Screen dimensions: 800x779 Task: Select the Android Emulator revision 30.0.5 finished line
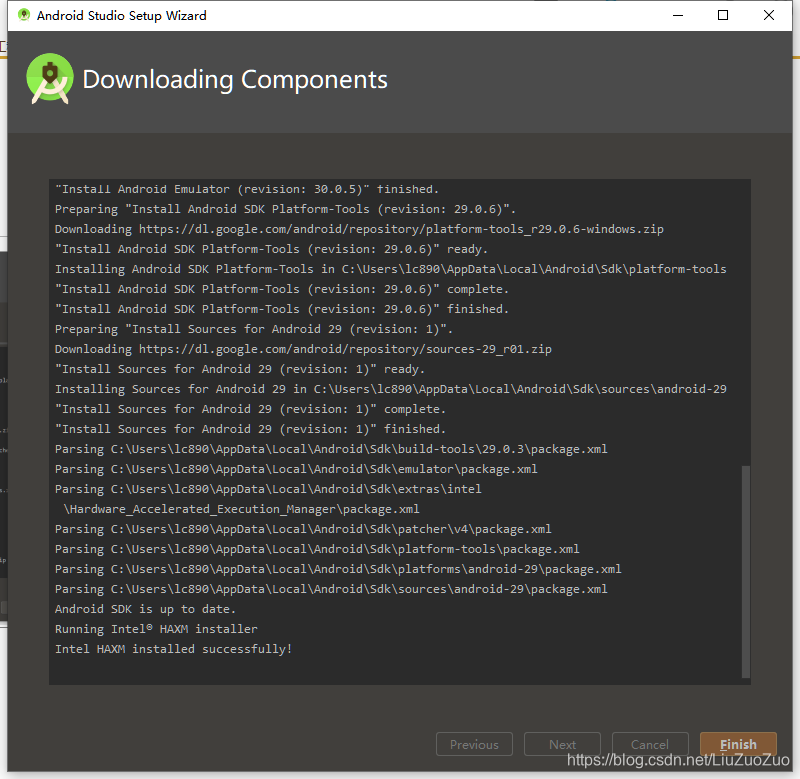pos(247,189)
